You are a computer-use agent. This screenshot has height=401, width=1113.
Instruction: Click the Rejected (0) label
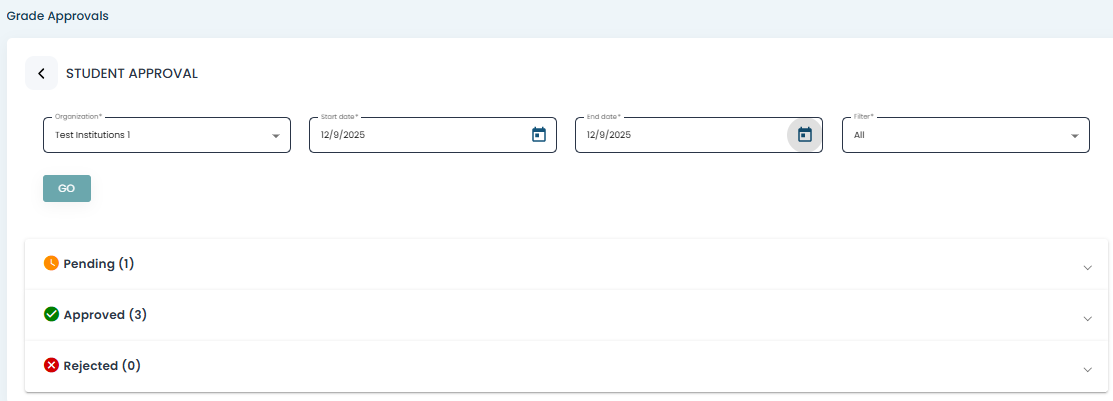(102, 366)
